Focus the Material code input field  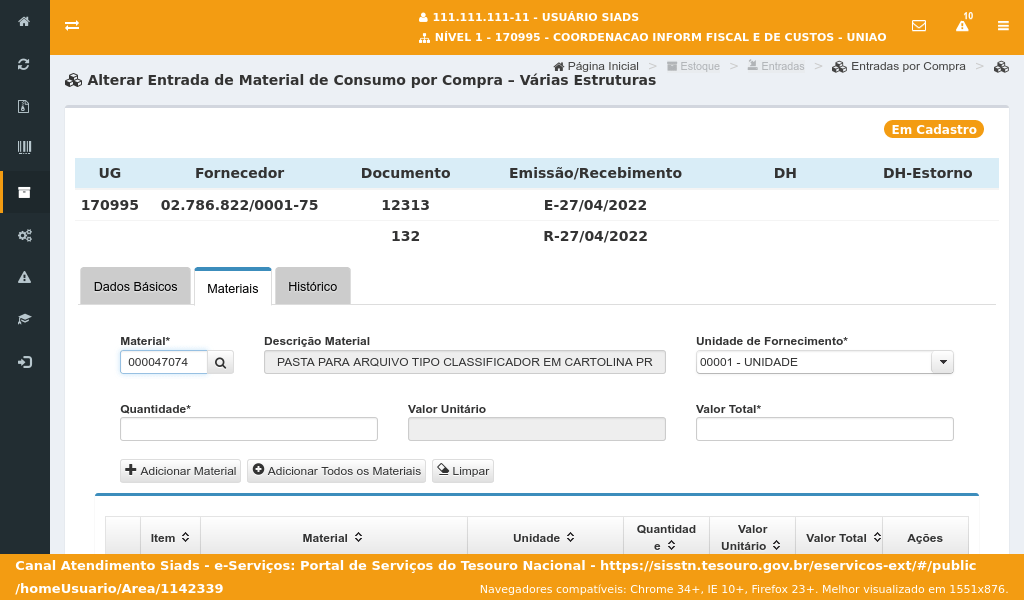(163, 362)
